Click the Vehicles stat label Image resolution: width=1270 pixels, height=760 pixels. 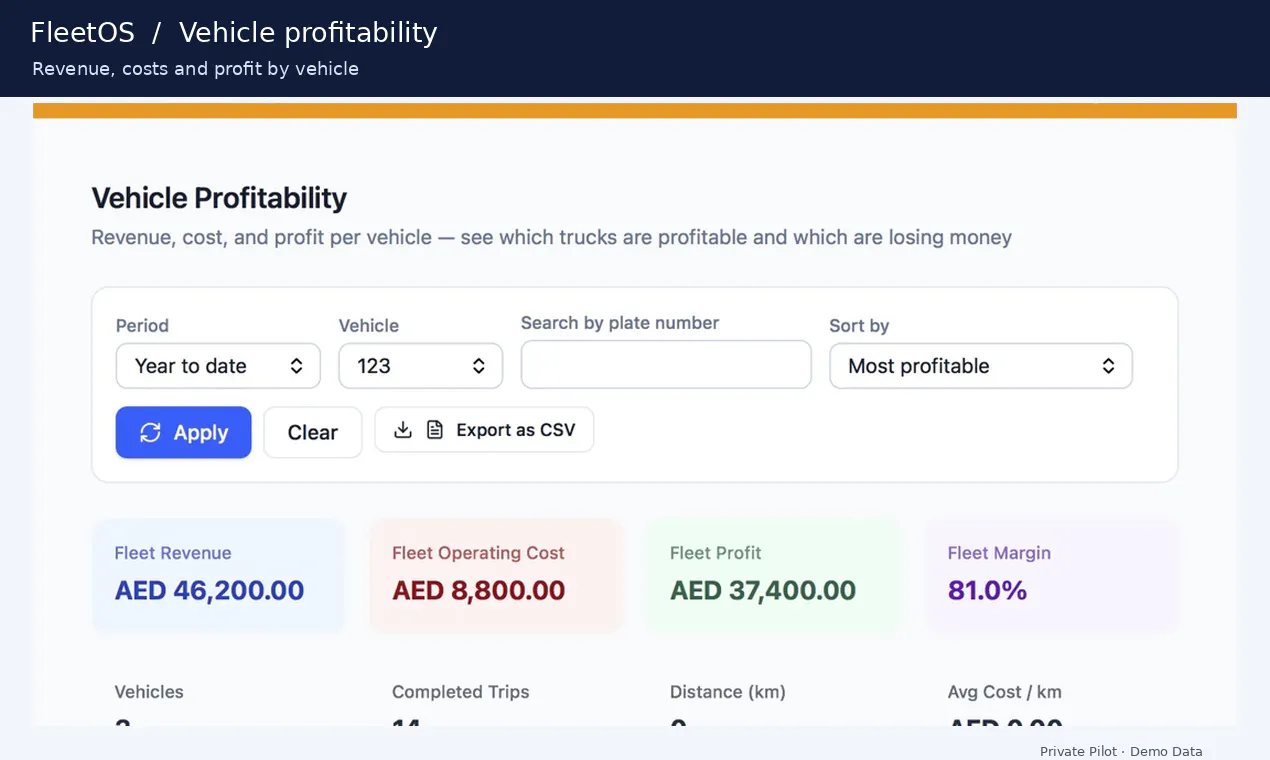[x=149, y=692]
